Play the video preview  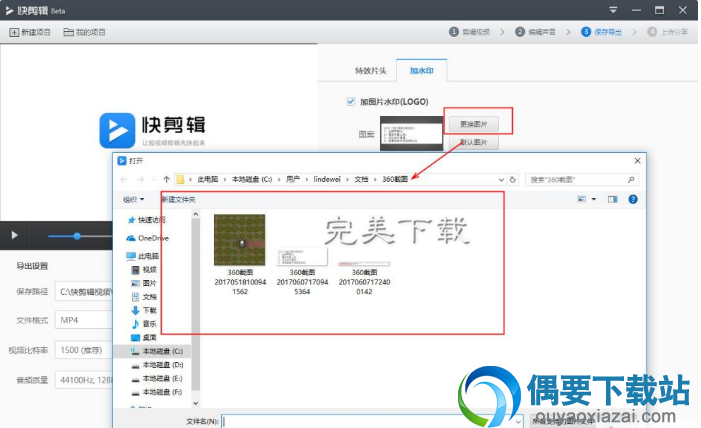click(x=14, y=235)
